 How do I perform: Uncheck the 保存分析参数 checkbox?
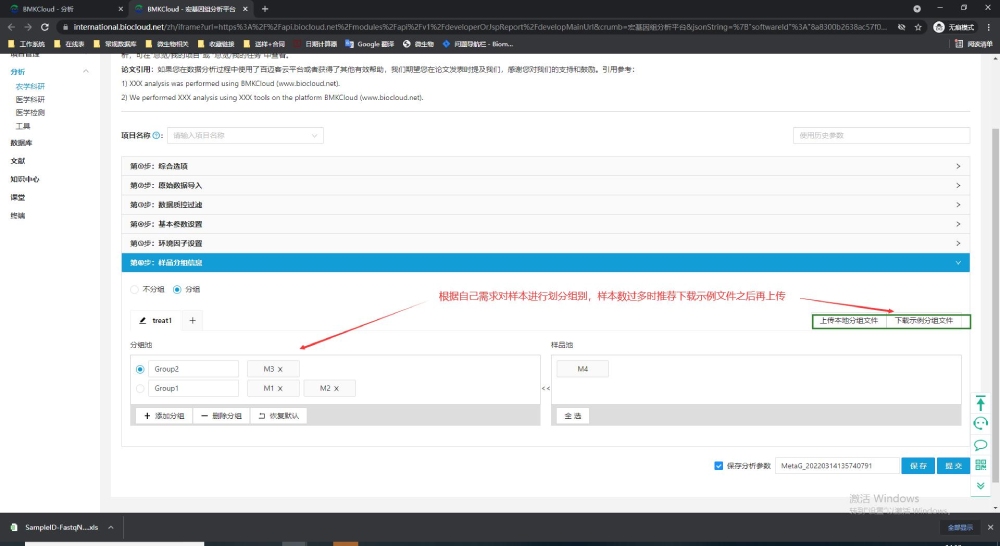click(x=719, y=465)
